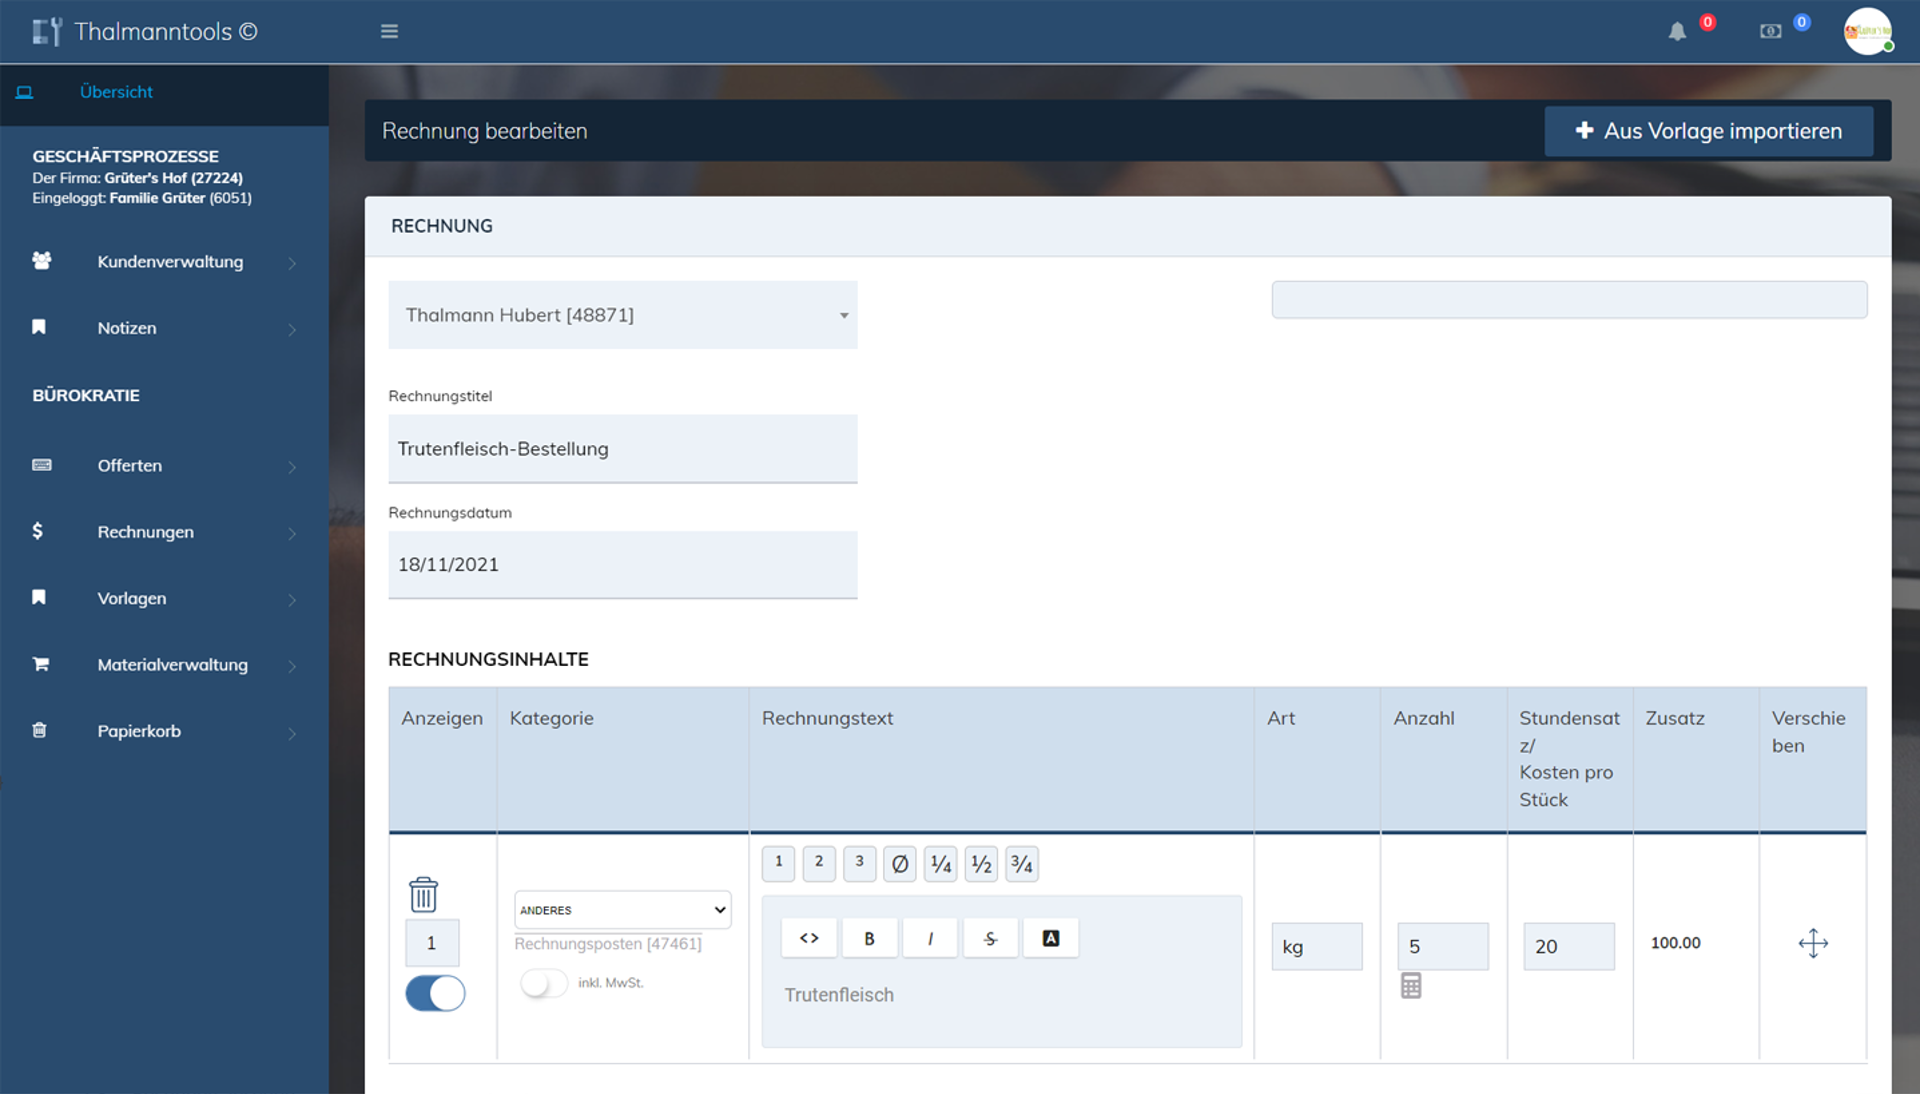Click the Zusatz value 100.00
1920x1094 pixels.
[x=1675, y=943]
